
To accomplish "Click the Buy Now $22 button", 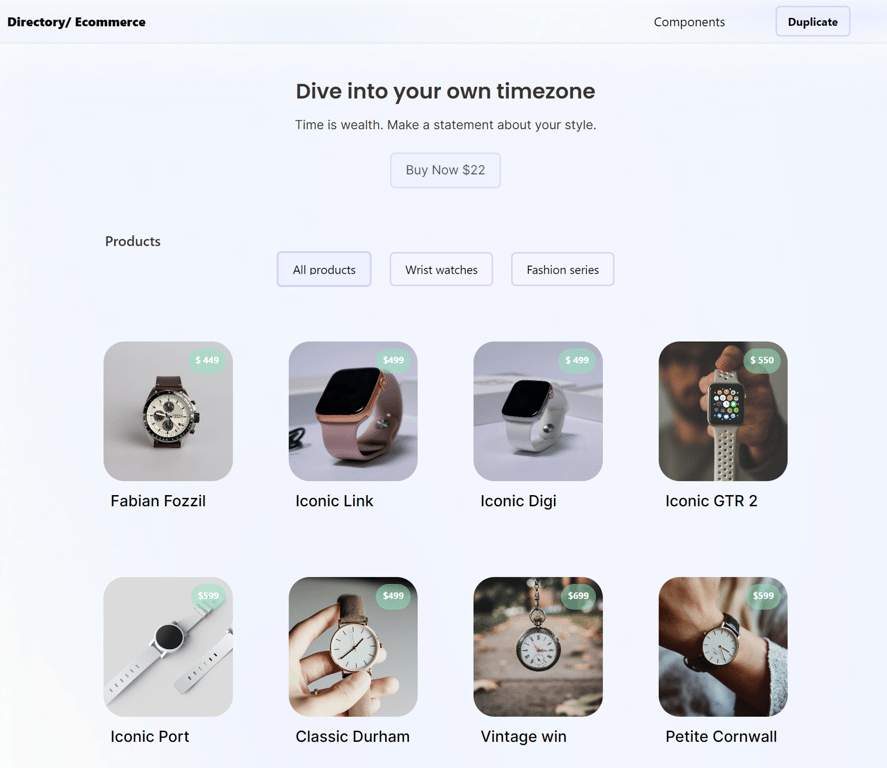I will pos(445,170).
